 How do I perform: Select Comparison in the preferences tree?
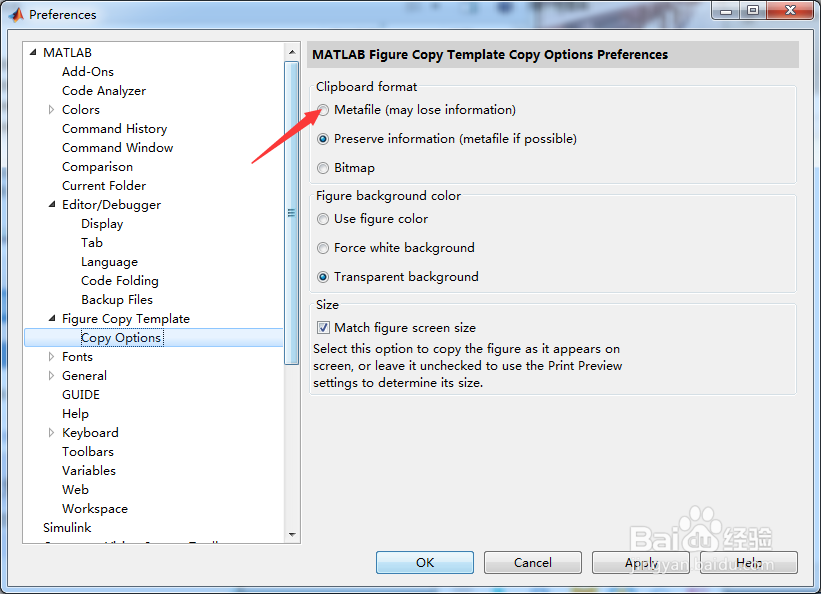97,167
